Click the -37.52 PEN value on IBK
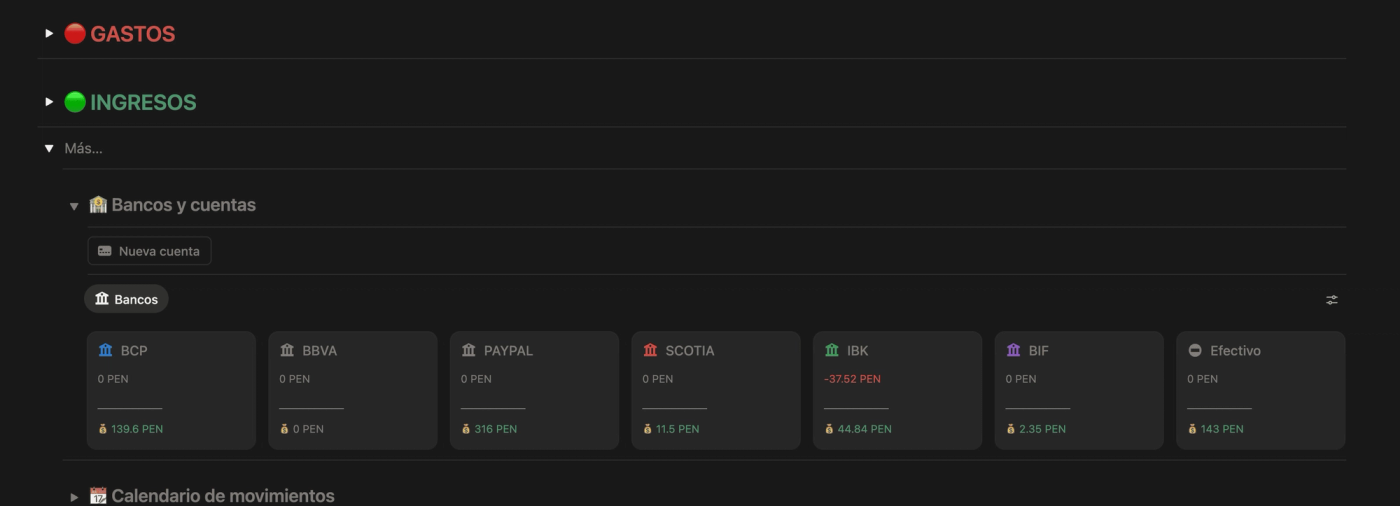 tap(852, 379)
